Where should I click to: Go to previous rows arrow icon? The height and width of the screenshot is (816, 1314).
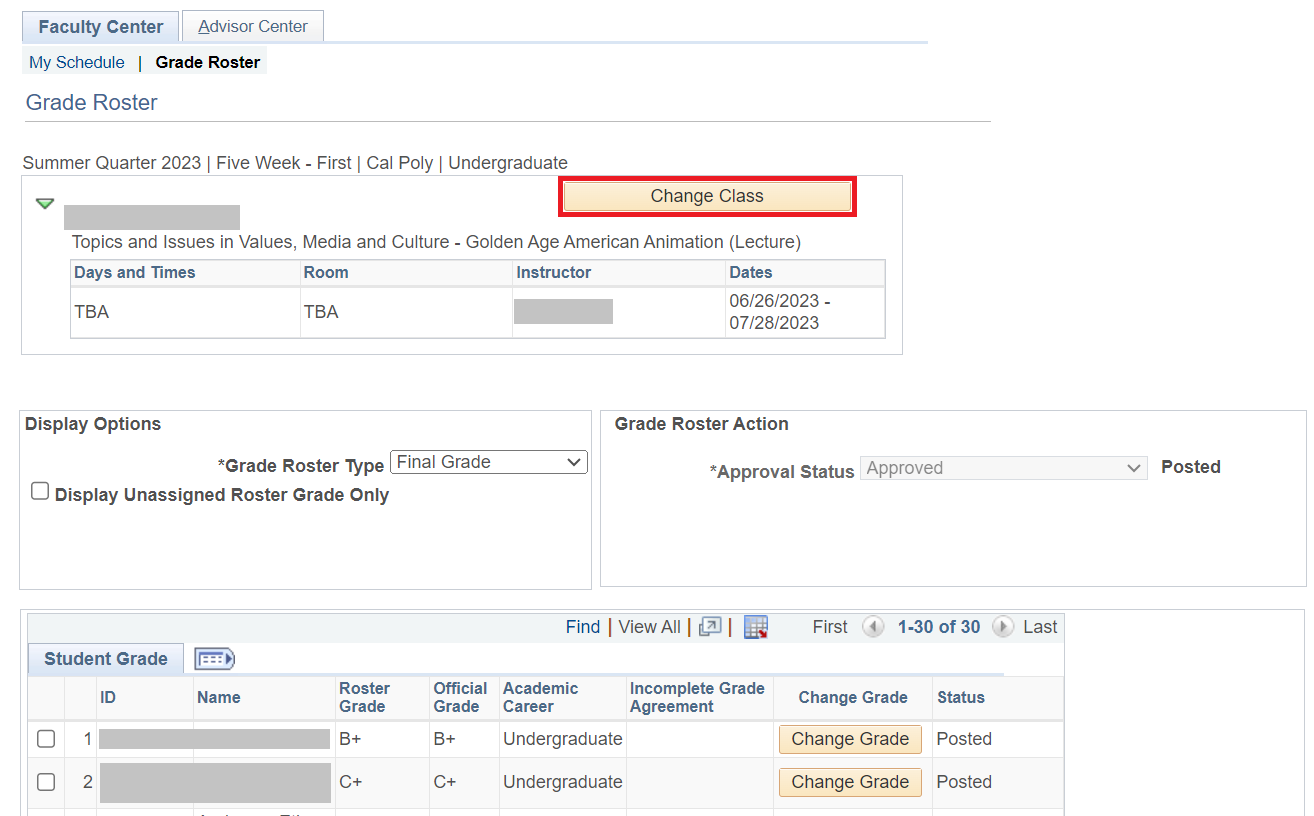tap(873, 627)
